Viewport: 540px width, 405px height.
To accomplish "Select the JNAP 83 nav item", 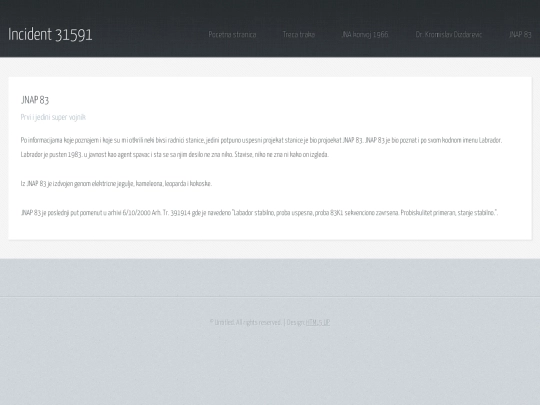I will (520, 34).
